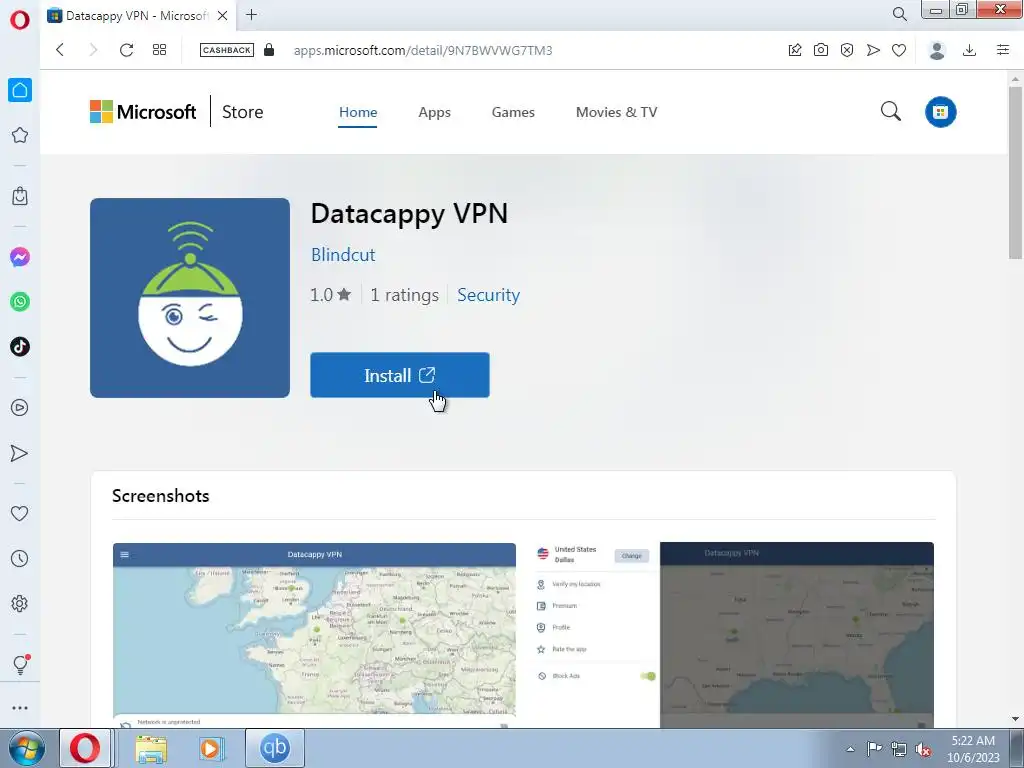Close the Datacappy VPN tab
Image resolution: width=1024 pixels, height=768 pixels.
(223, 15)
